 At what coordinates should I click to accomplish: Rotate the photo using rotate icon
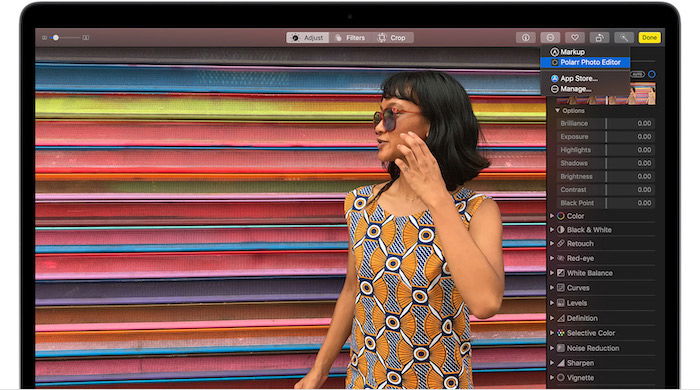(599, 37)
